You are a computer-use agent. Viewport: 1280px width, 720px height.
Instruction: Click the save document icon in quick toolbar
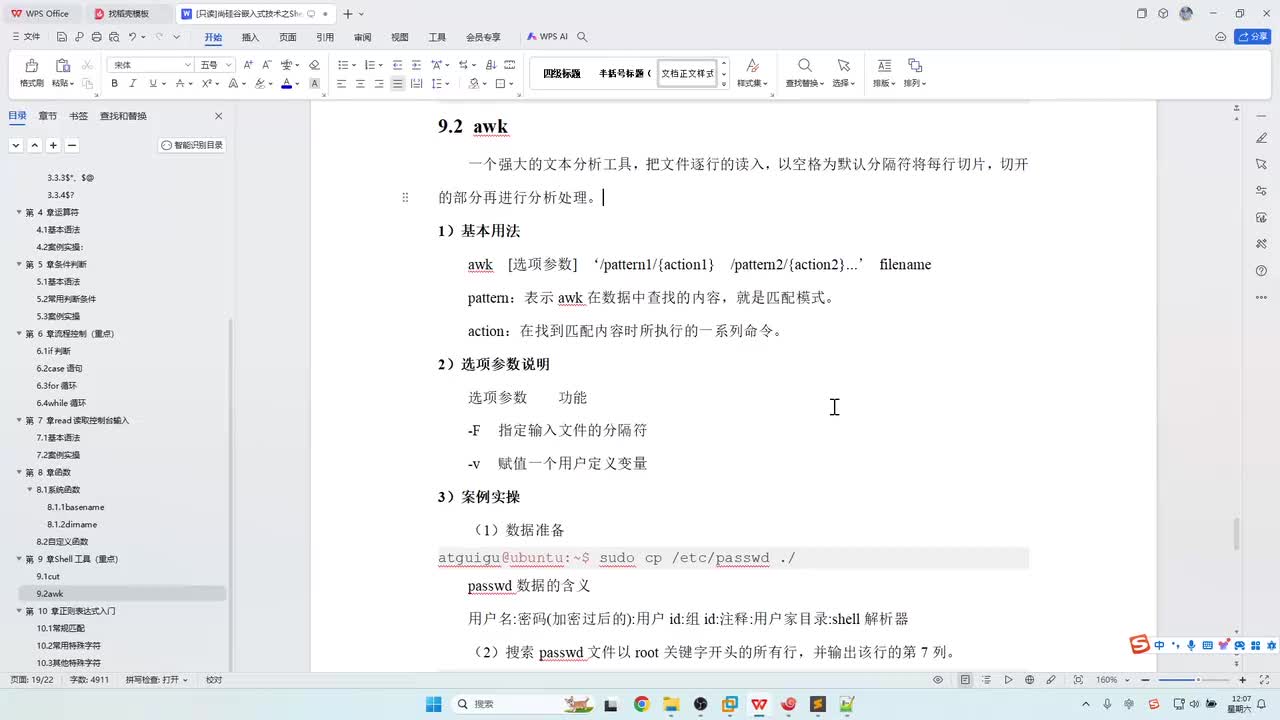click(x=62, y=37)
